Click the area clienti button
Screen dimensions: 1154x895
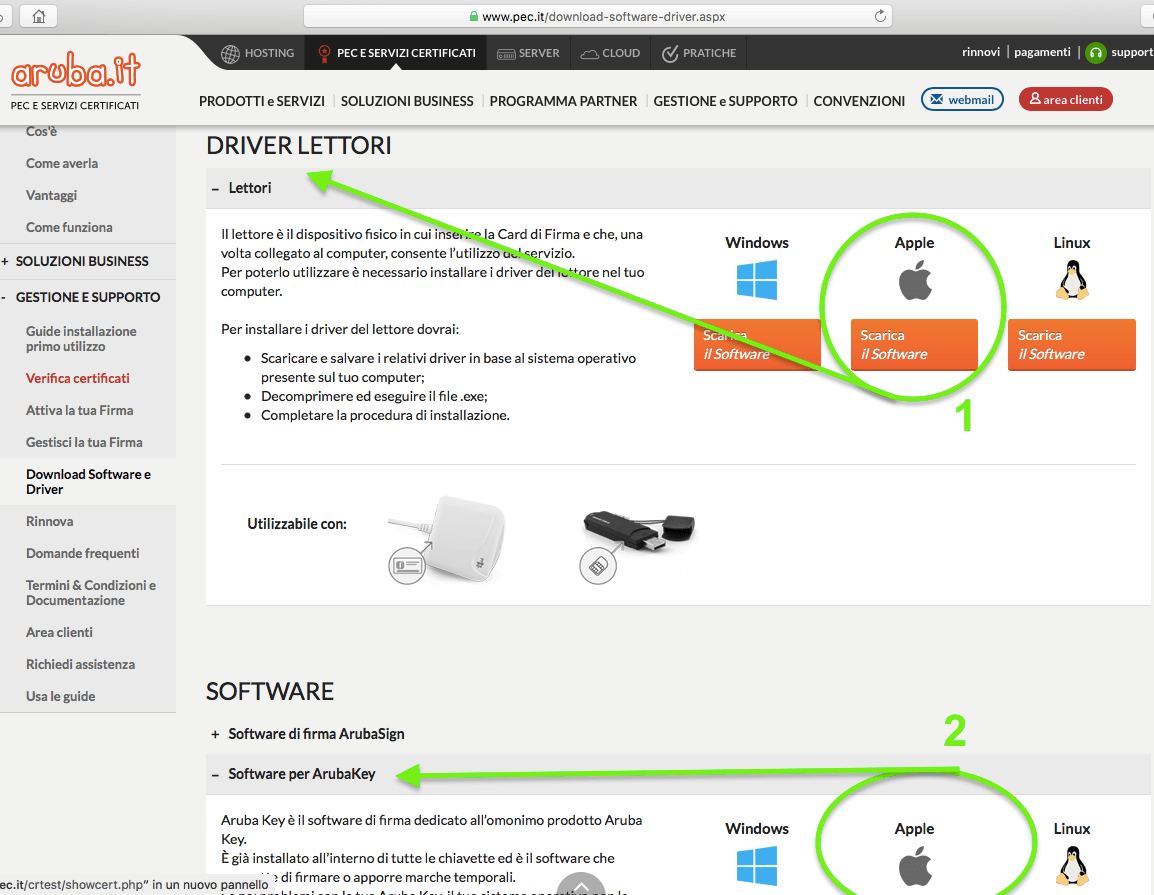[1066, 99]
